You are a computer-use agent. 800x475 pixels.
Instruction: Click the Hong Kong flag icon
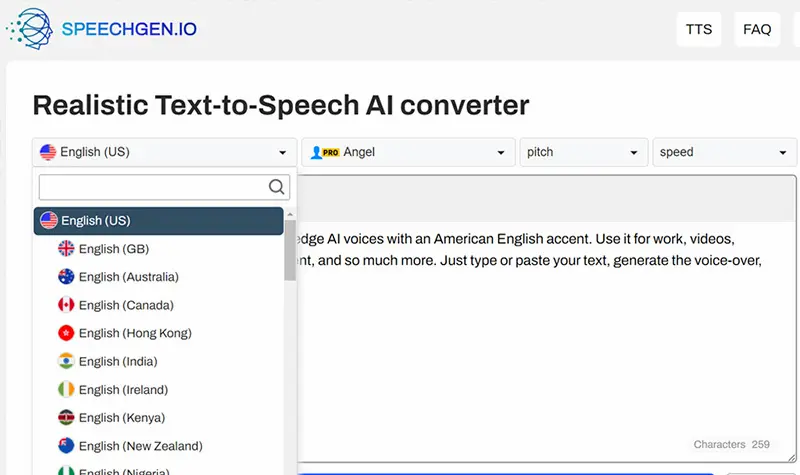coord(66,333)
